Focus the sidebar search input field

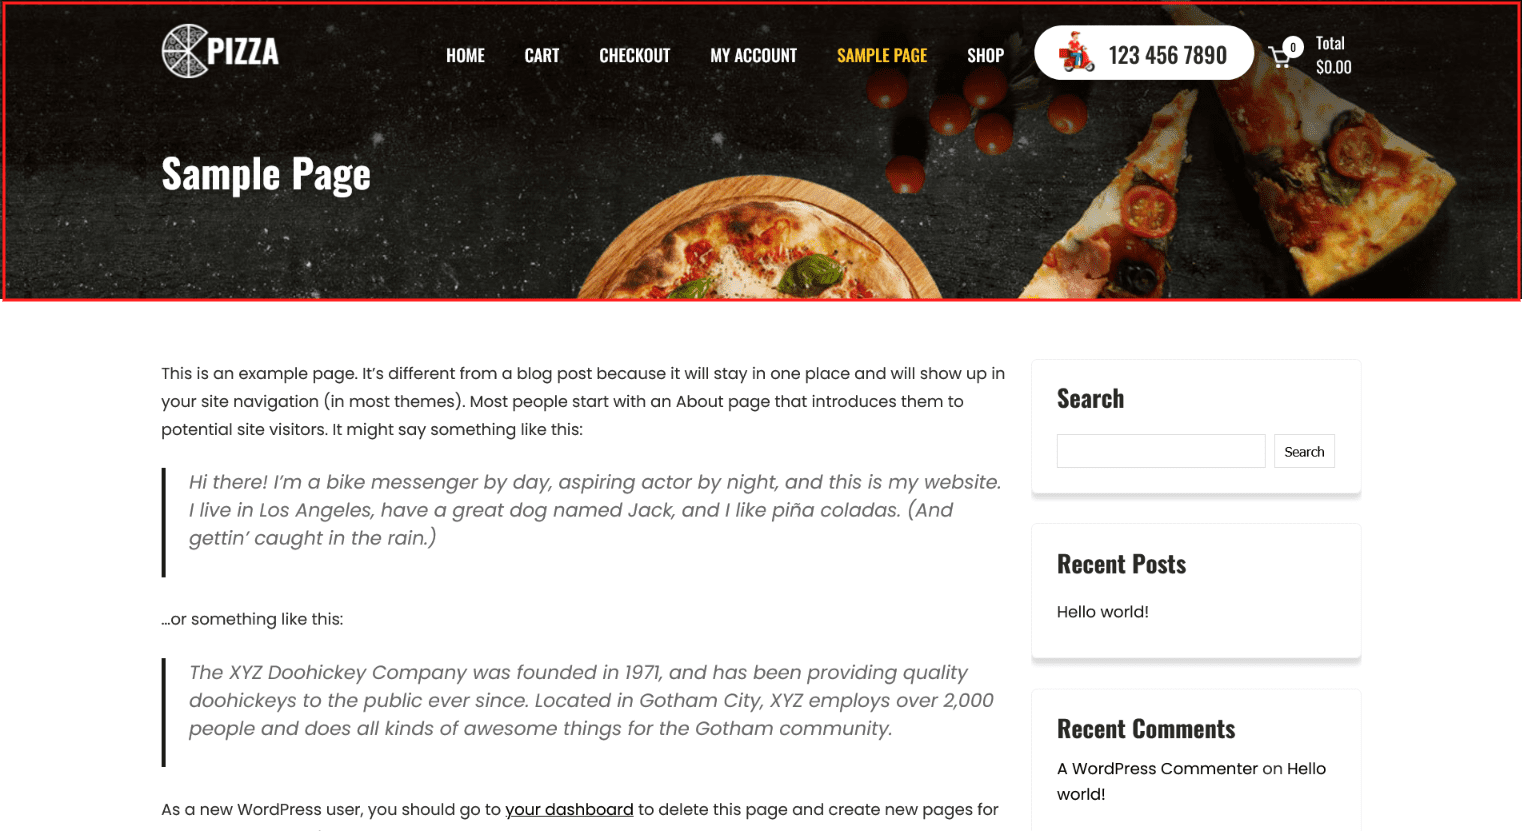coord(1161,451)
